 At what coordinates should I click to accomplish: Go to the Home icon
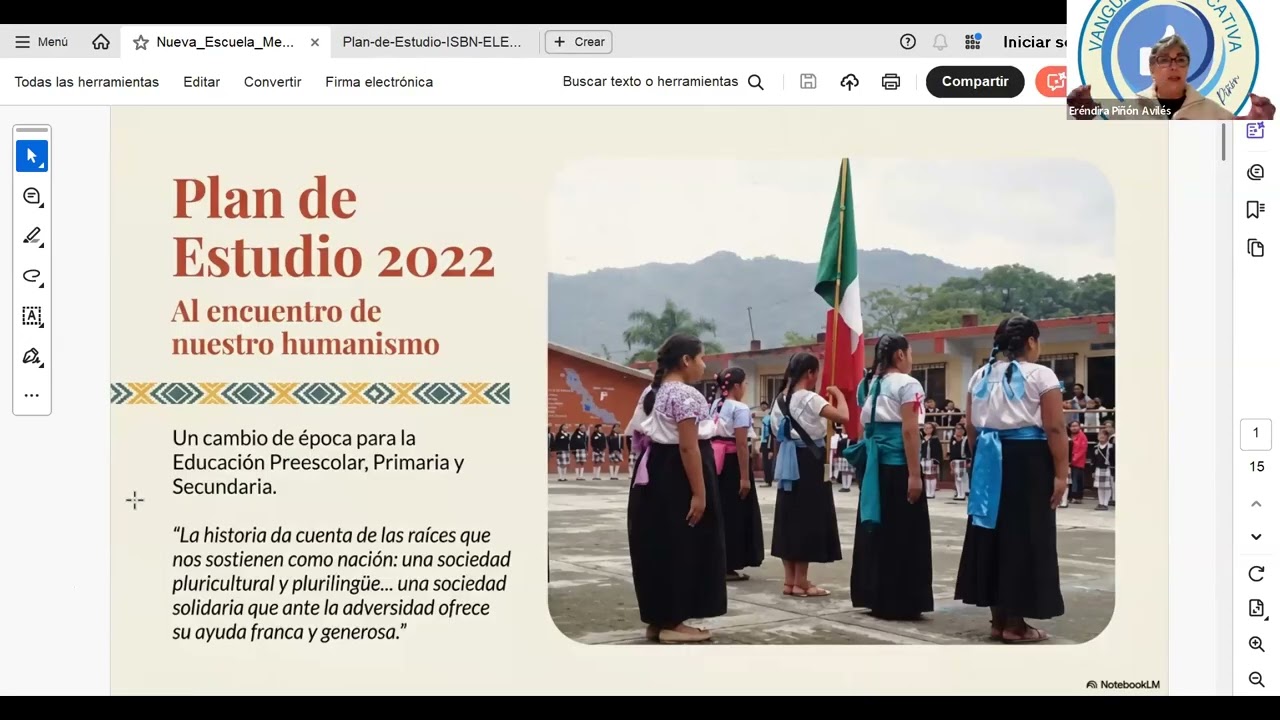pos(101,42)
